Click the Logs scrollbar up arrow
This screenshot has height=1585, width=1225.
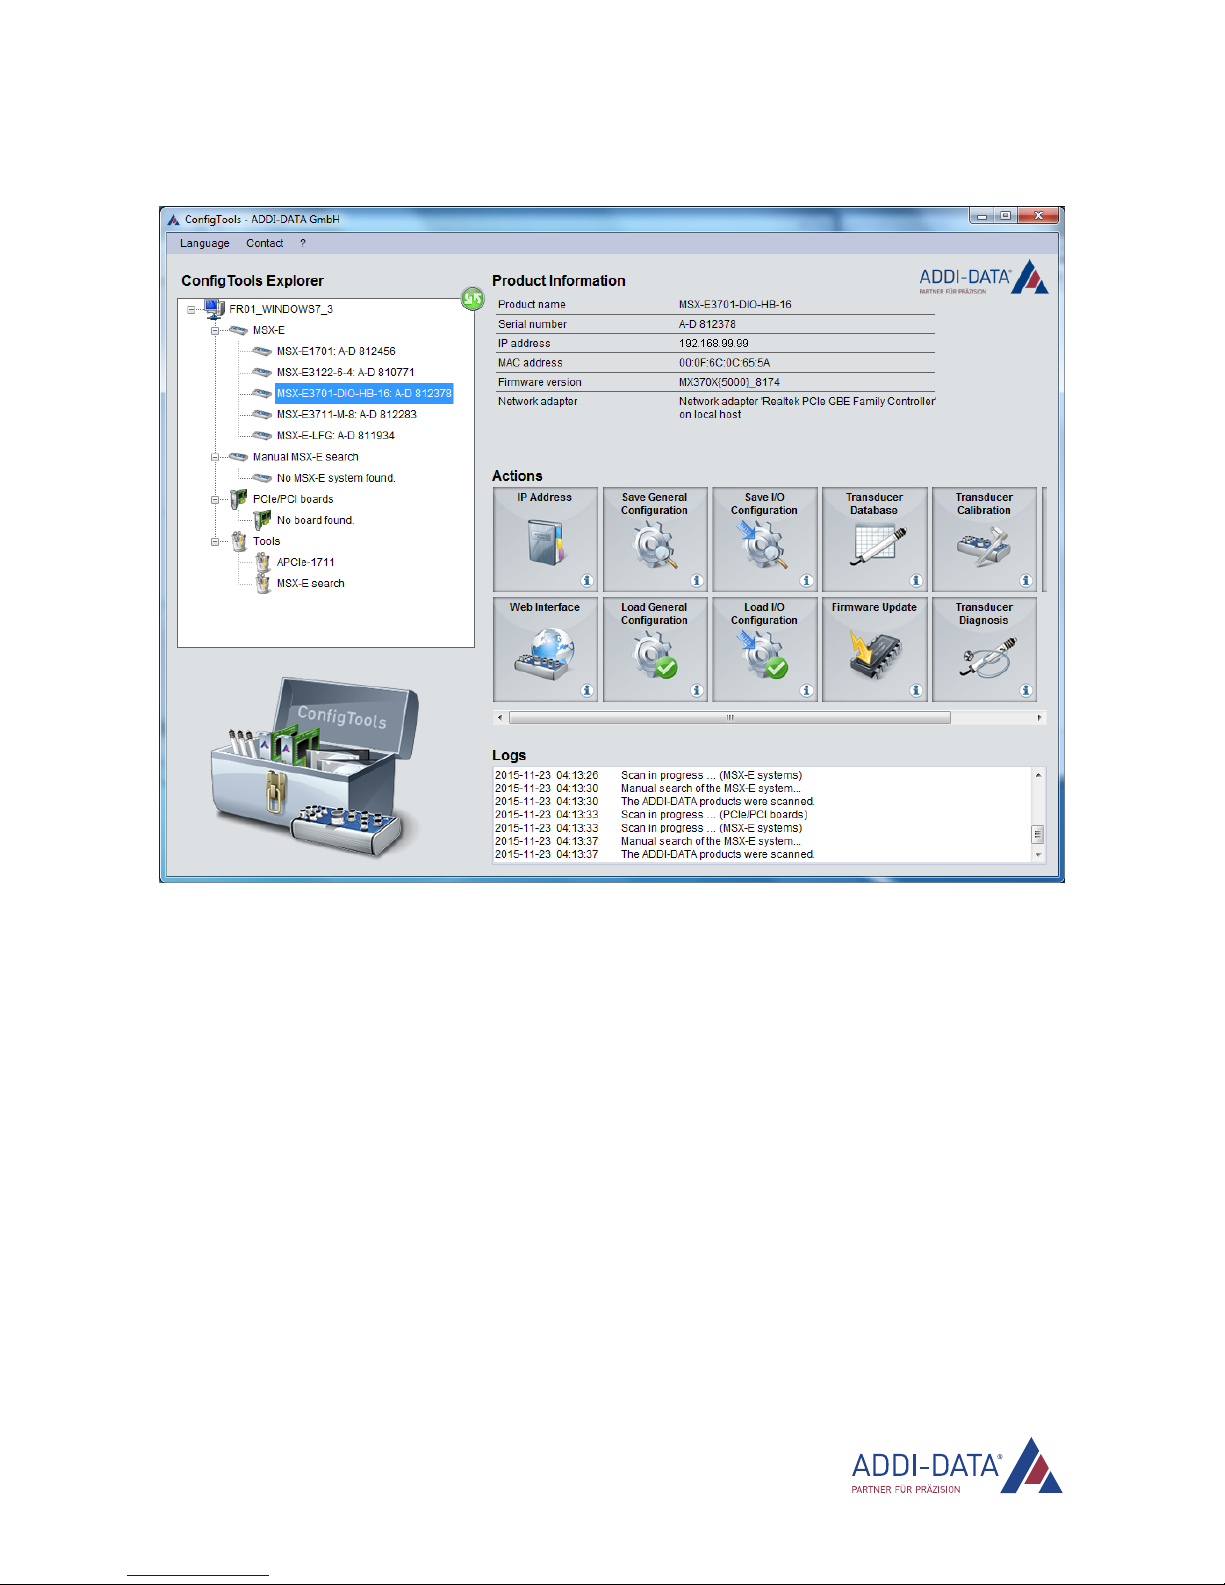tap(1038, 775)
